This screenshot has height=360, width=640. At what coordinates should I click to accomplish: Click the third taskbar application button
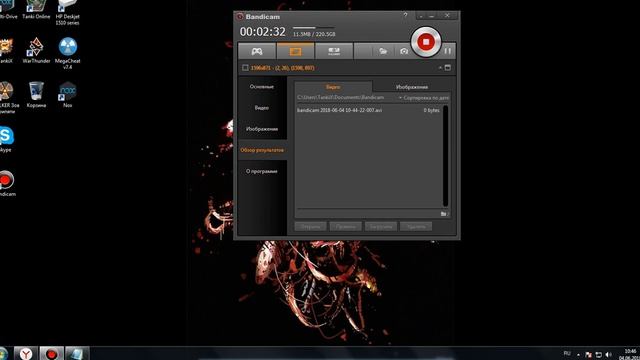[x=77, y=353]
